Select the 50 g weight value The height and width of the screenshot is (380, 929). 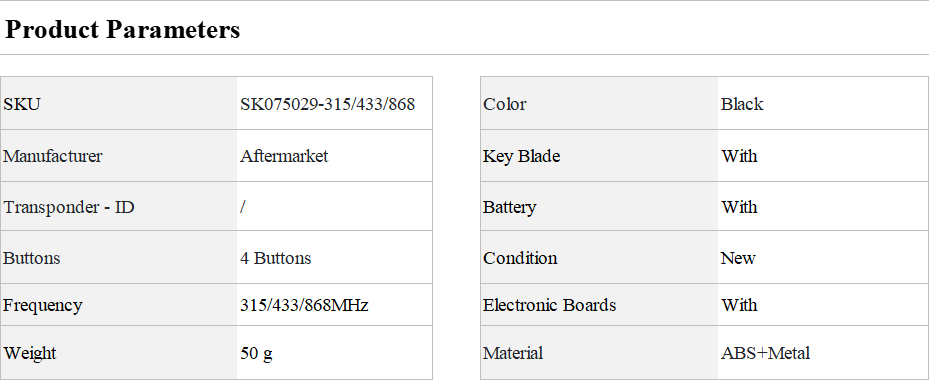coord(257,353)
